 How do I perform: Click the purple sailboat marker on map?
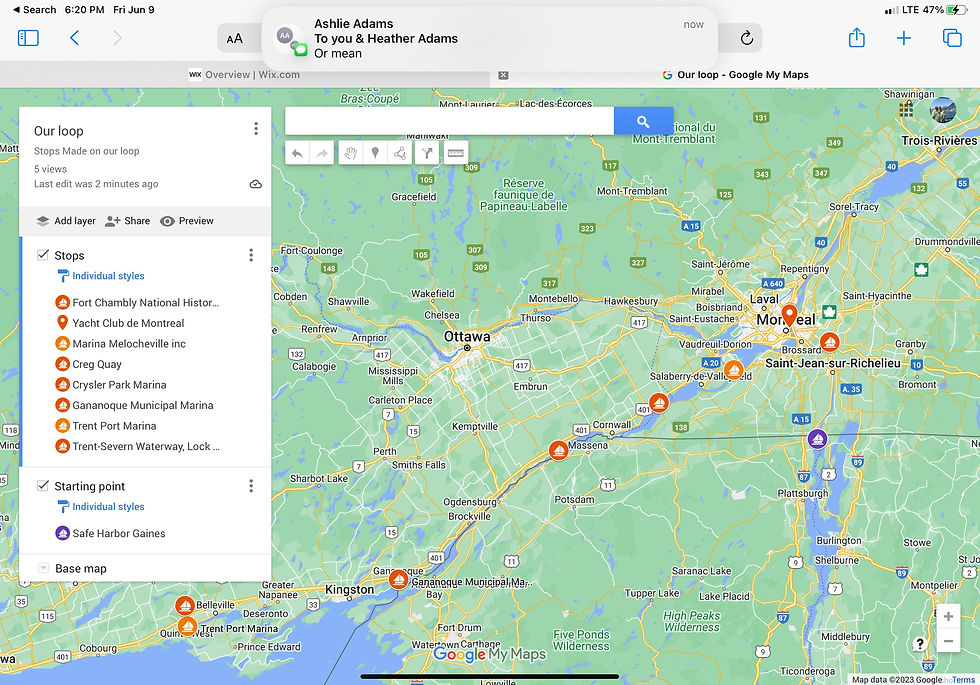[818, 439]
